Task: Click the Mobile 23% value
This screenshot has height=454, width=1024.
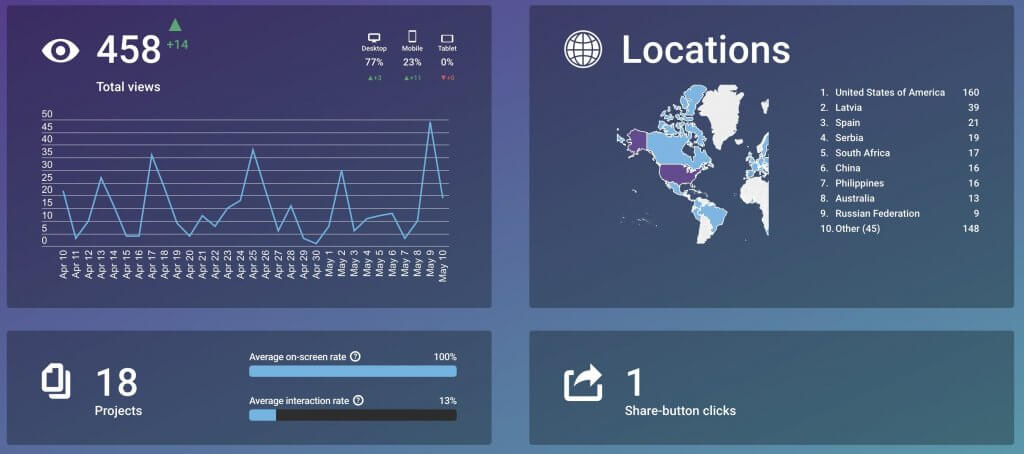Action: point(412,63)
